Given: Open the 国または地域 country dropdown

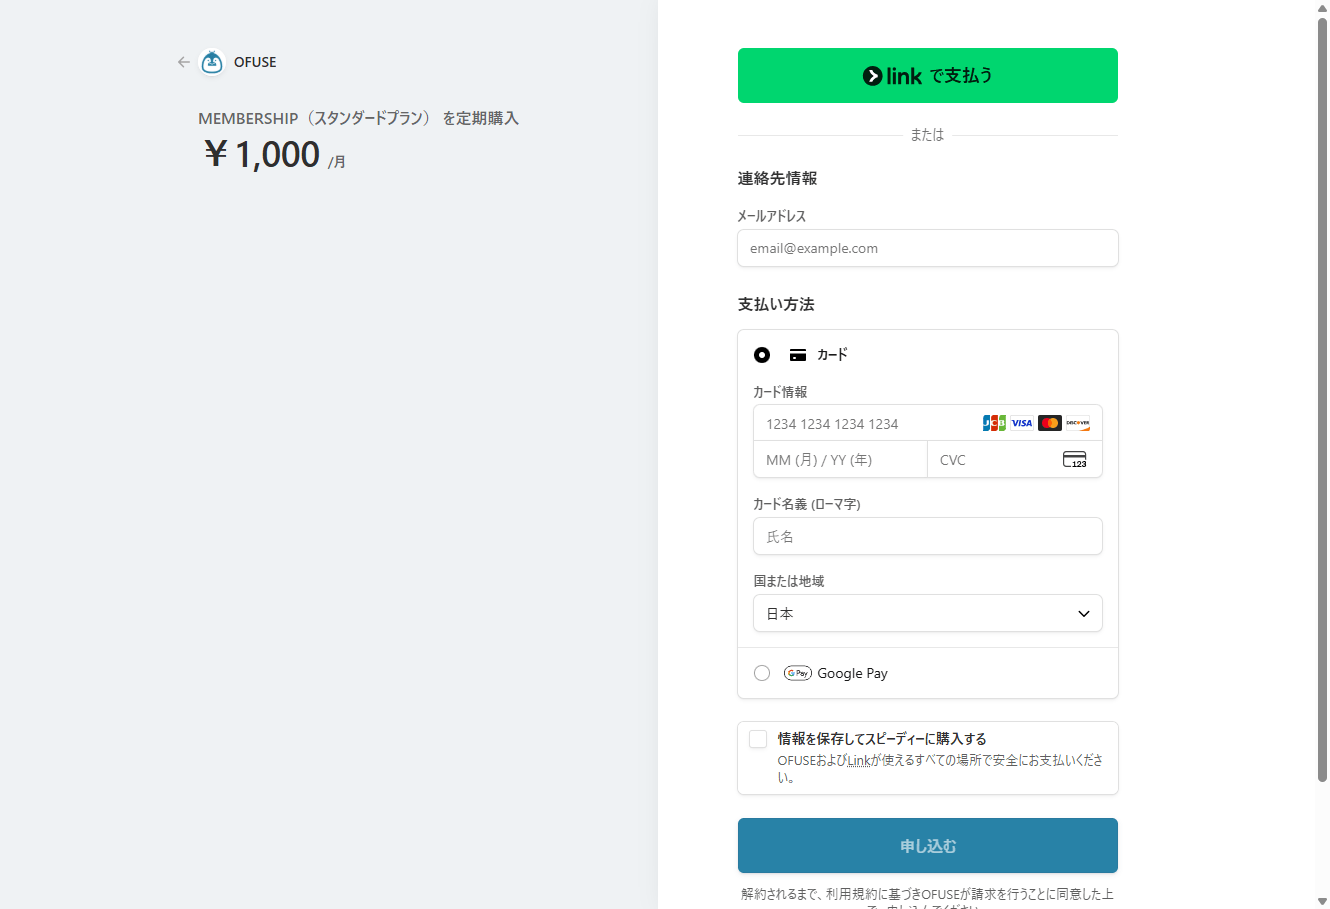Looking at the screenshot, I should [927, 613].
